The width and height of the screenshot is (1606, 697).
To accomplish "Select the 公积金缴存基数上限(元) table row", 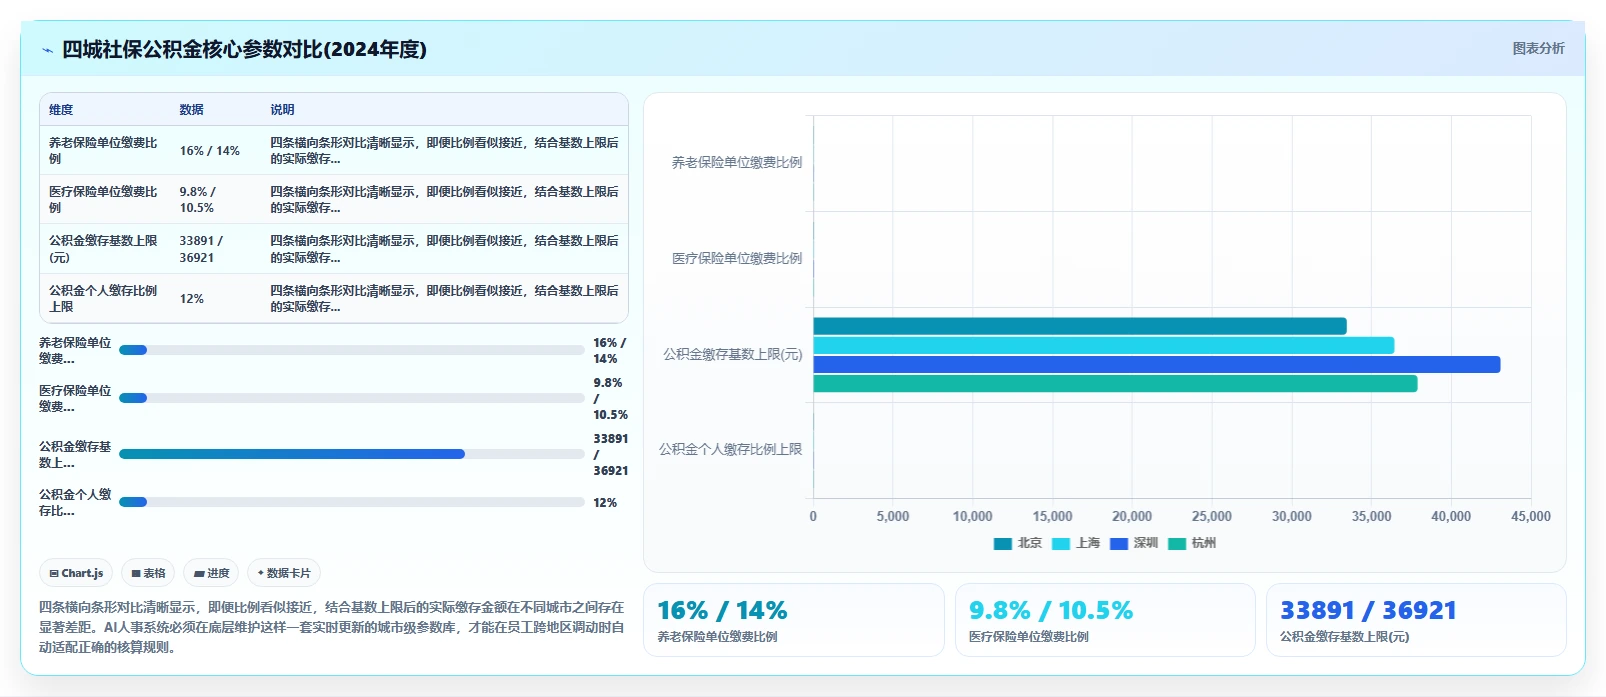I will pyautogui.click(x=334, y=249).
